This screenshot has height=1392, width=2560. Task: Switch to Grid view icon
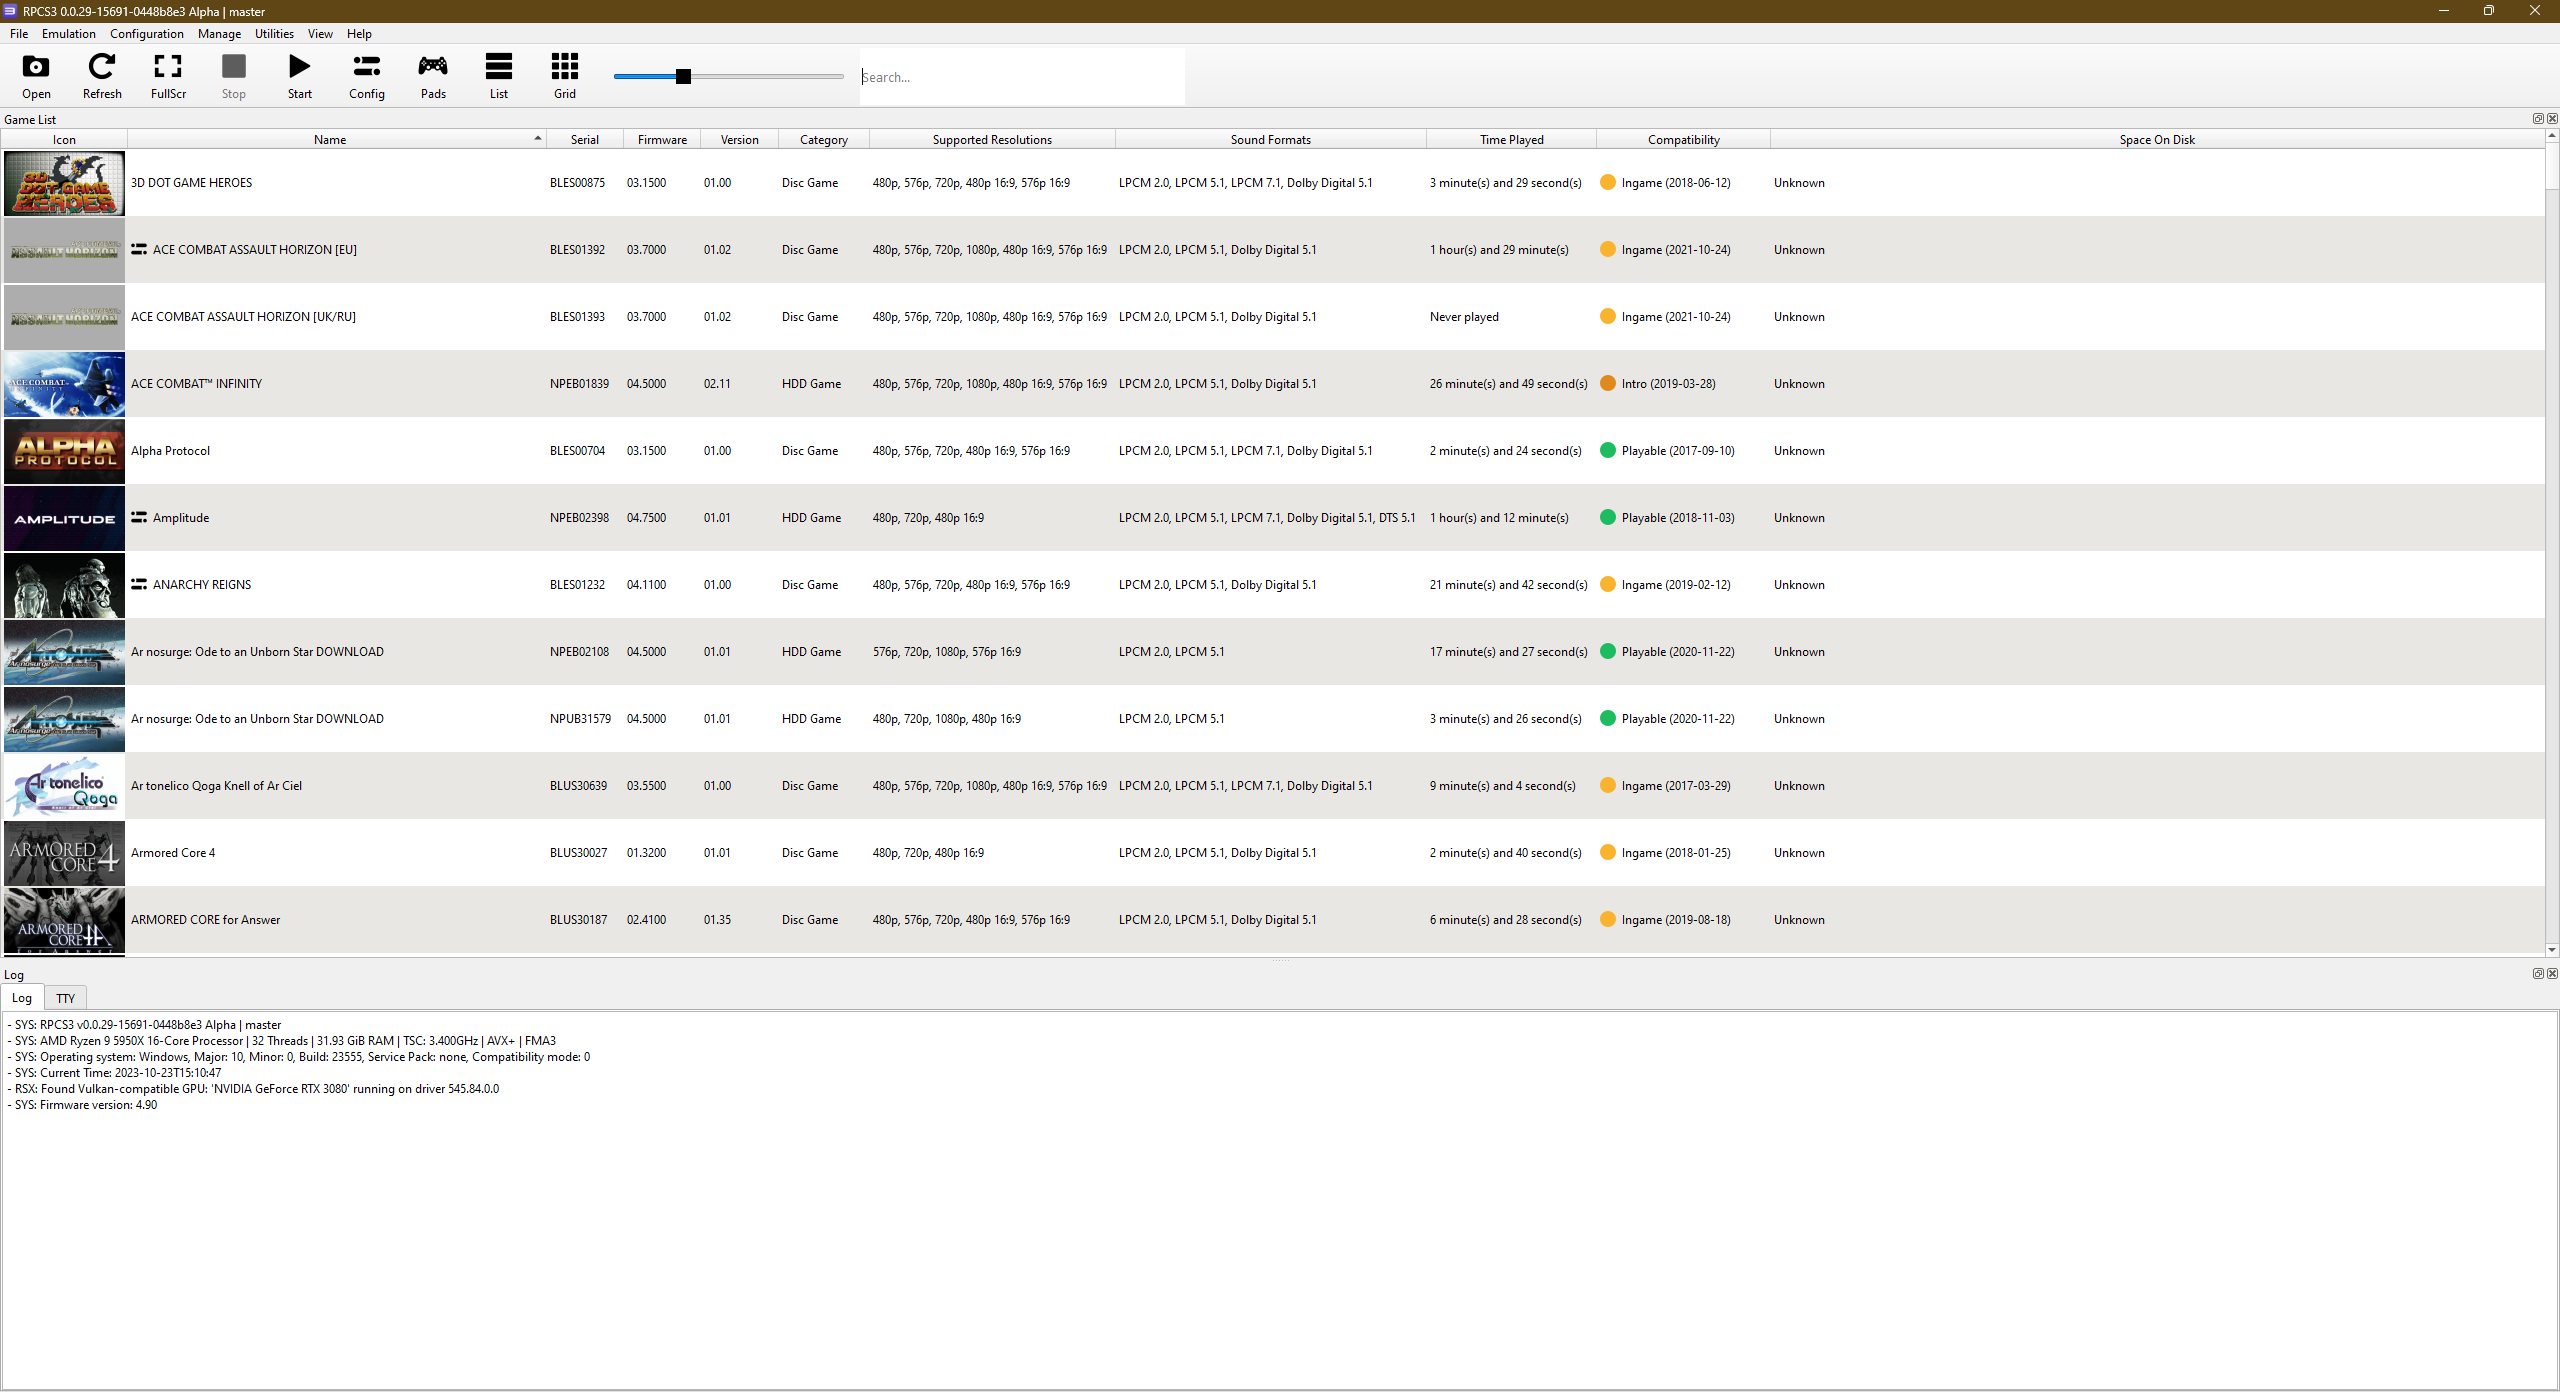click(x=565, y=76)
